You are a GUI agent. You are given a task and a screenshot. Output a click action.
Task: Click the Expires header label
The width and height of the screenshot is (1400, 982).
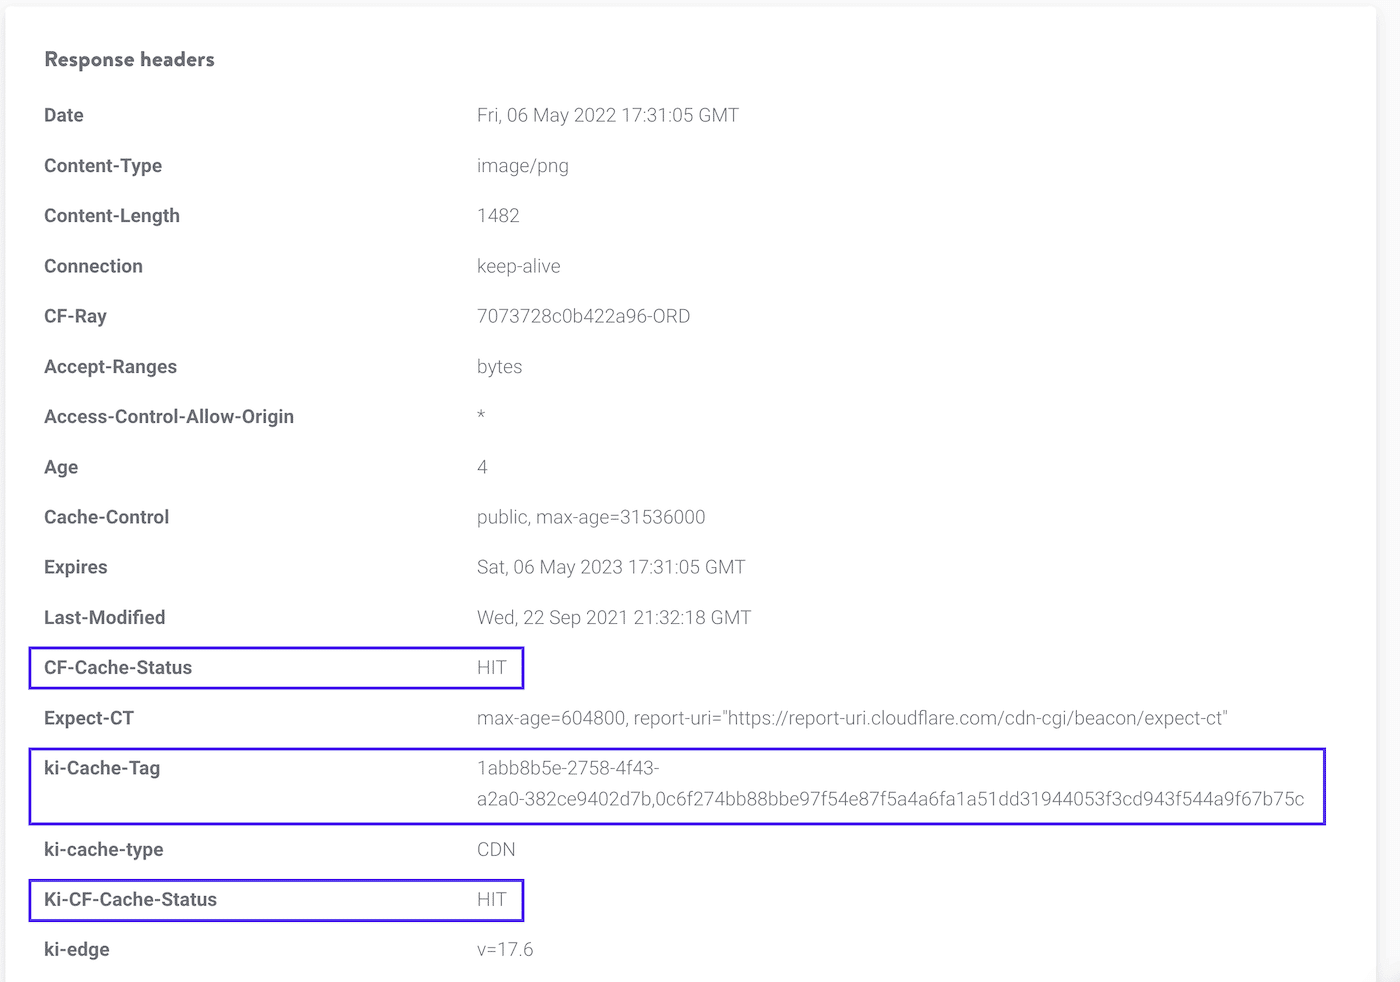tap(75, 567)
